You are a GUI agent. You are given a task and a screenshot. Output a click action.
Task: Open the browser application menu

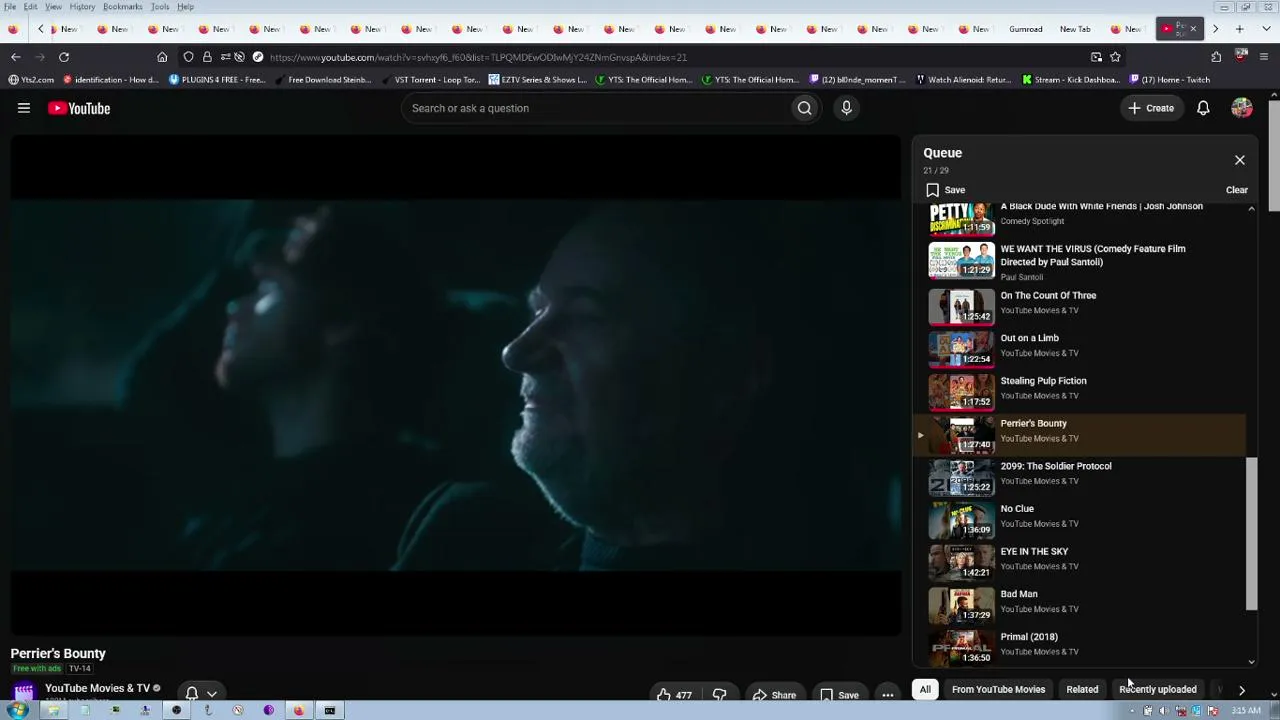1264,57
